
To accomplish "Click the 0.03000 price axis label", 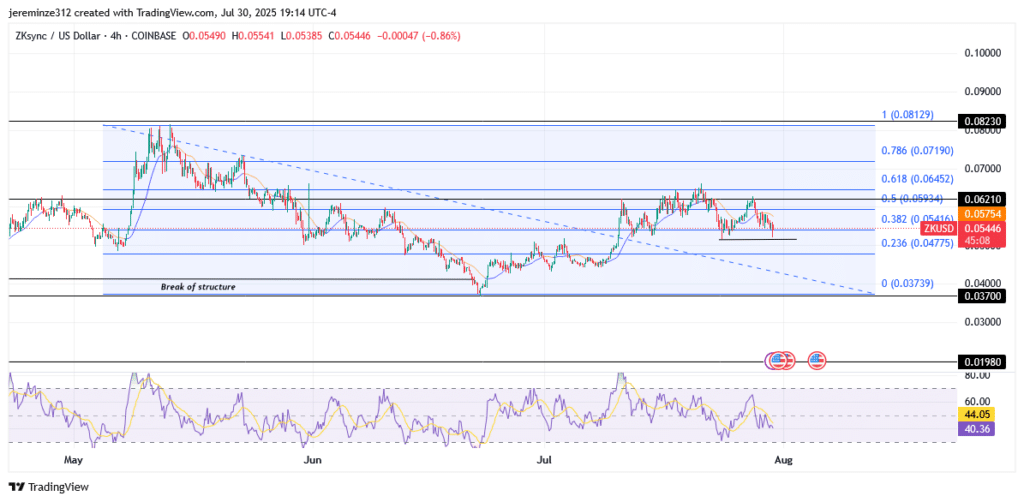I will 982,322.
